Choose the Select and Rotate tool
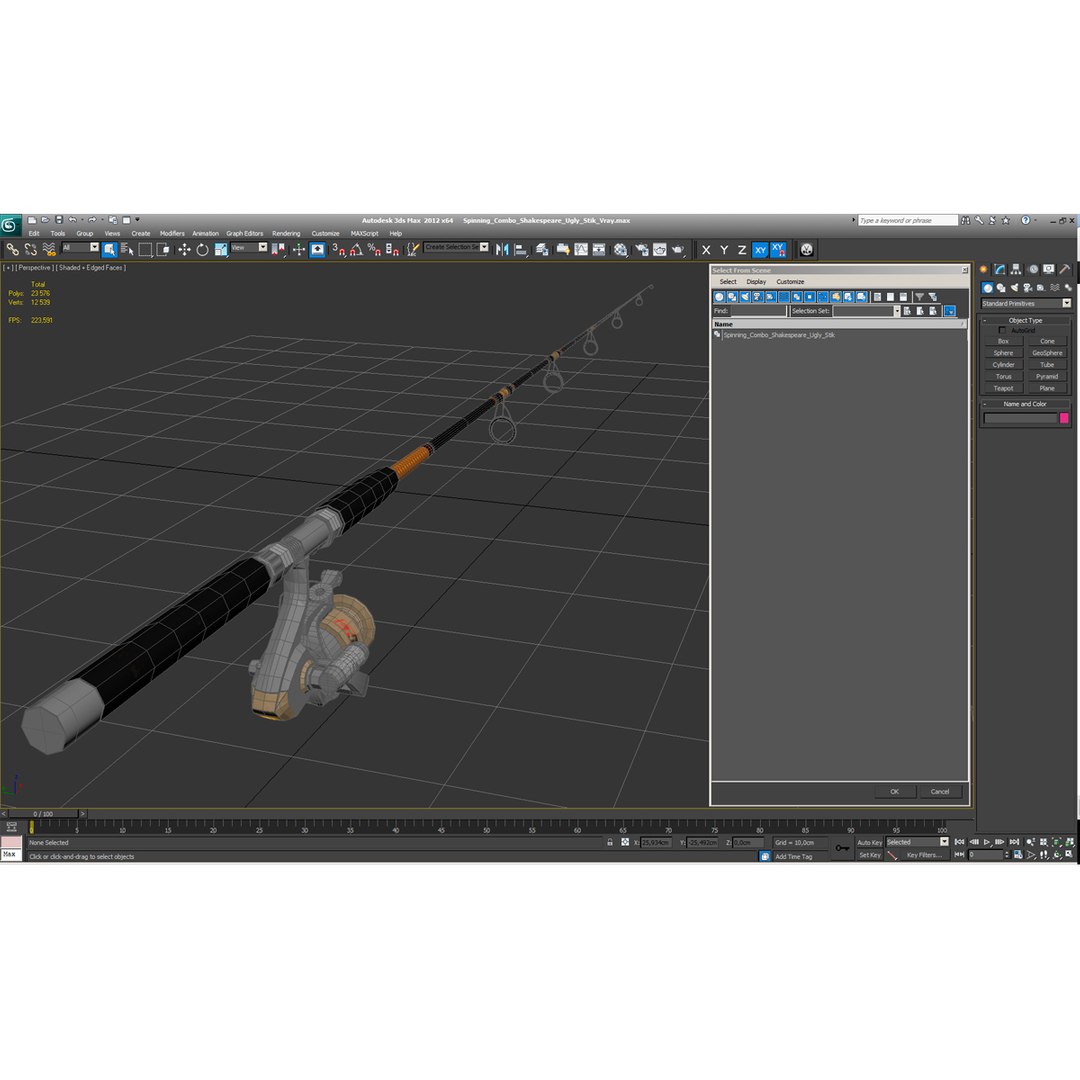The height and width of the screenshot is (1080, 1080). [202, 249]
